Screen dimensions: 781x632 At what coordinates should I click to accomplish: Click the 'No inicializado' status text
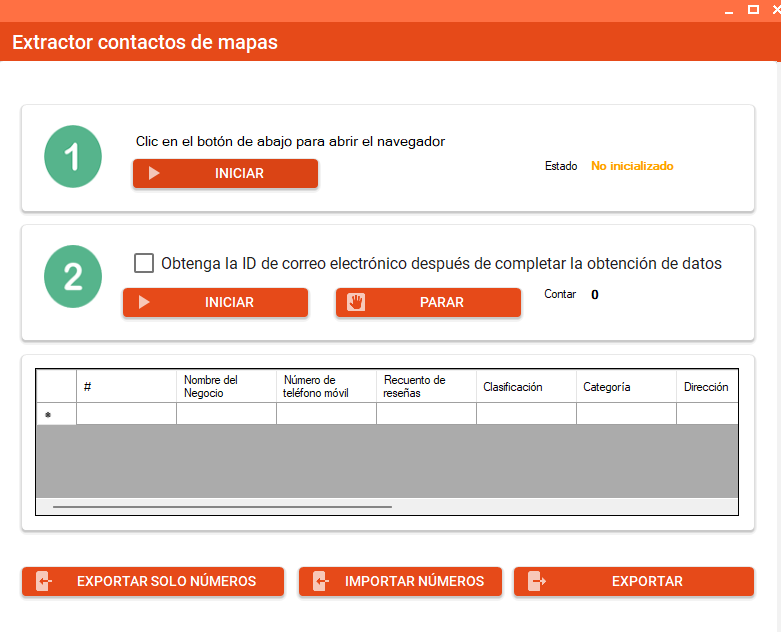632,166
